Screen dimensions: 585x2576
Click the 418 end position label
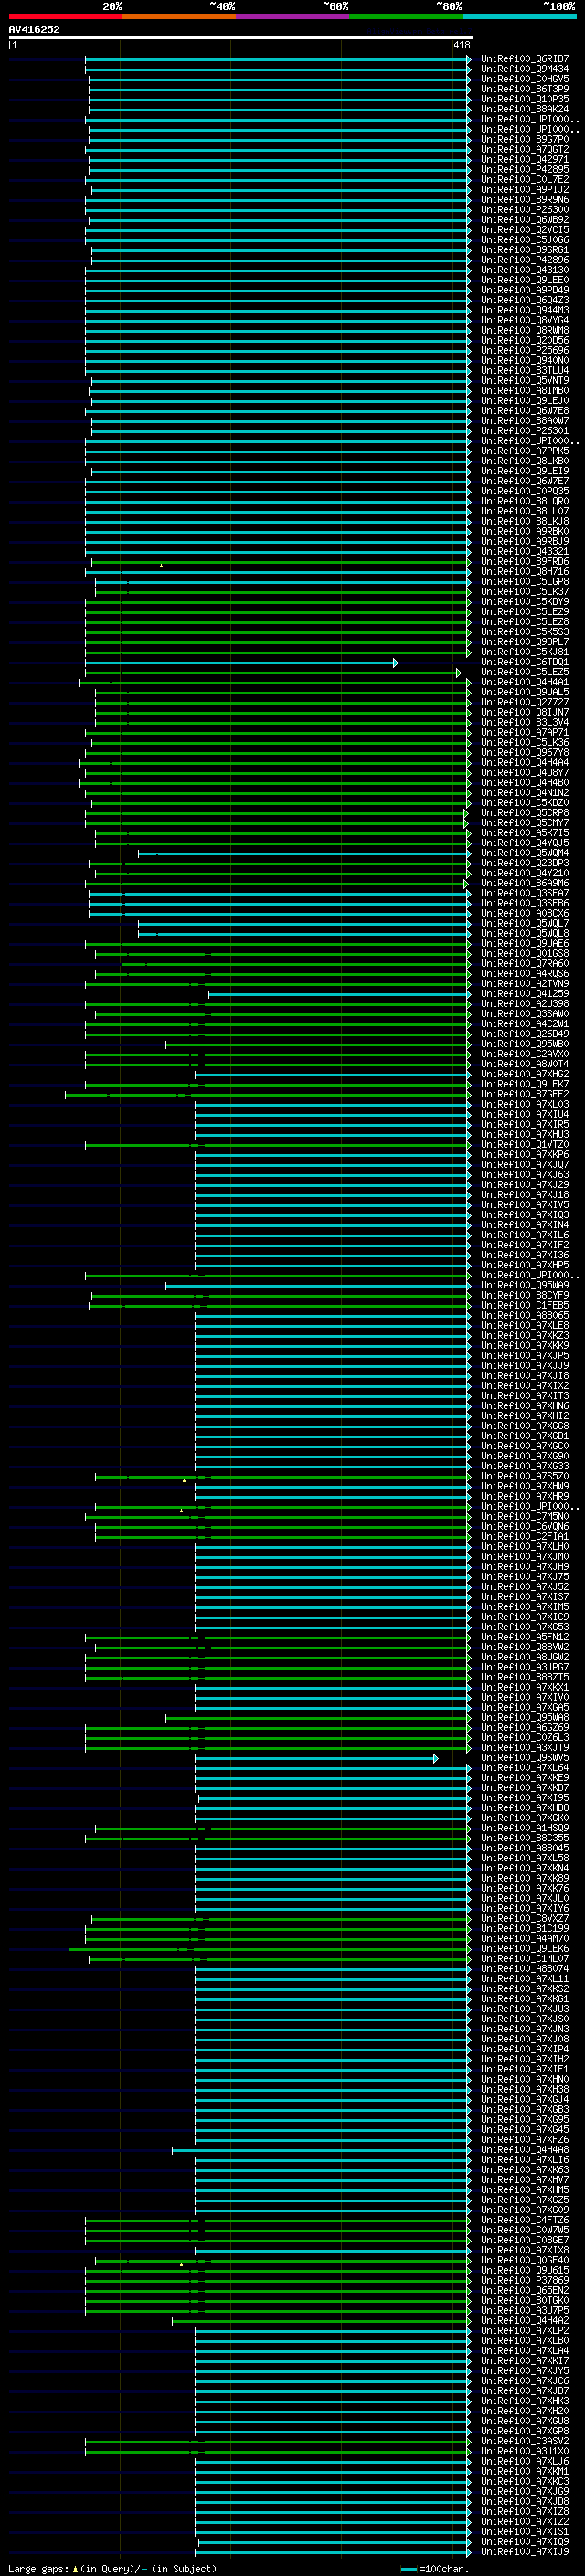462,45
